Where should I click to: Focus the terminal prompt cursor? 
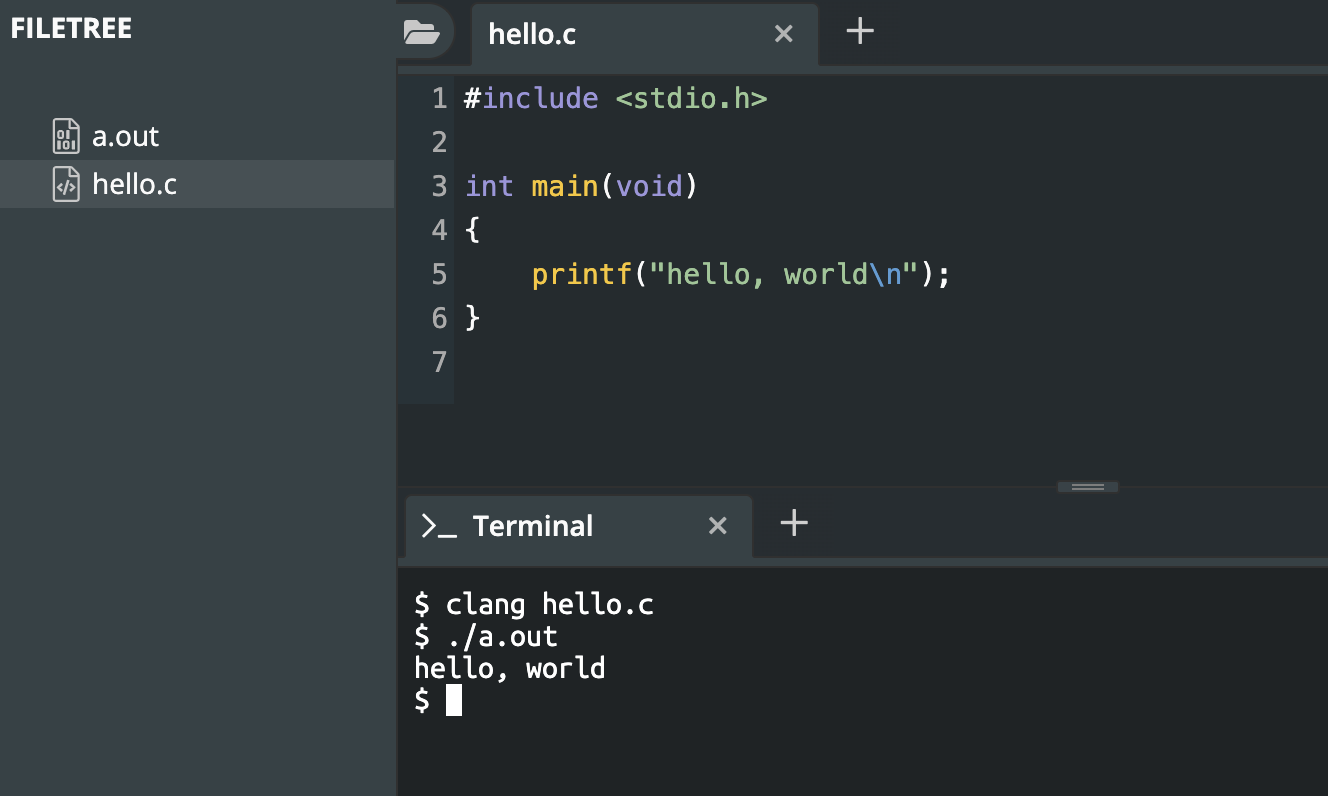pyautogui.click(x=454, y=701)
